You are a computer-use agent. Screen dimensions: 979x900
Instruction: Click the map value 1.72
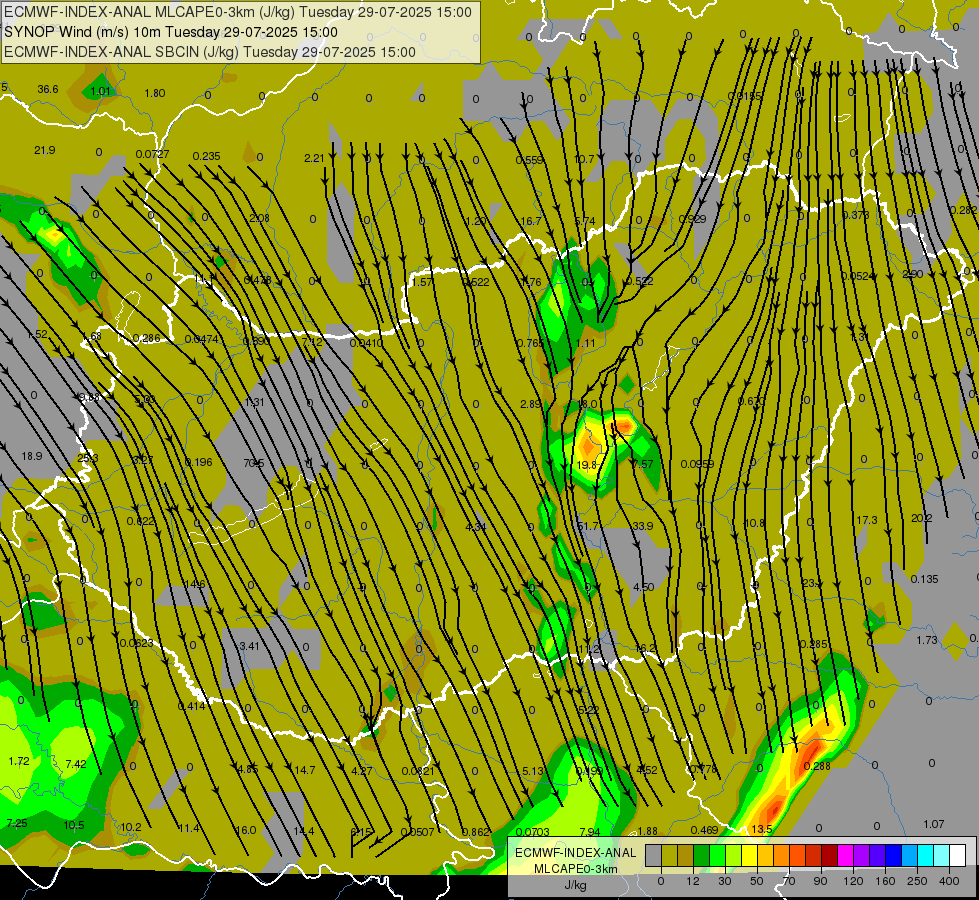[19, 761]
